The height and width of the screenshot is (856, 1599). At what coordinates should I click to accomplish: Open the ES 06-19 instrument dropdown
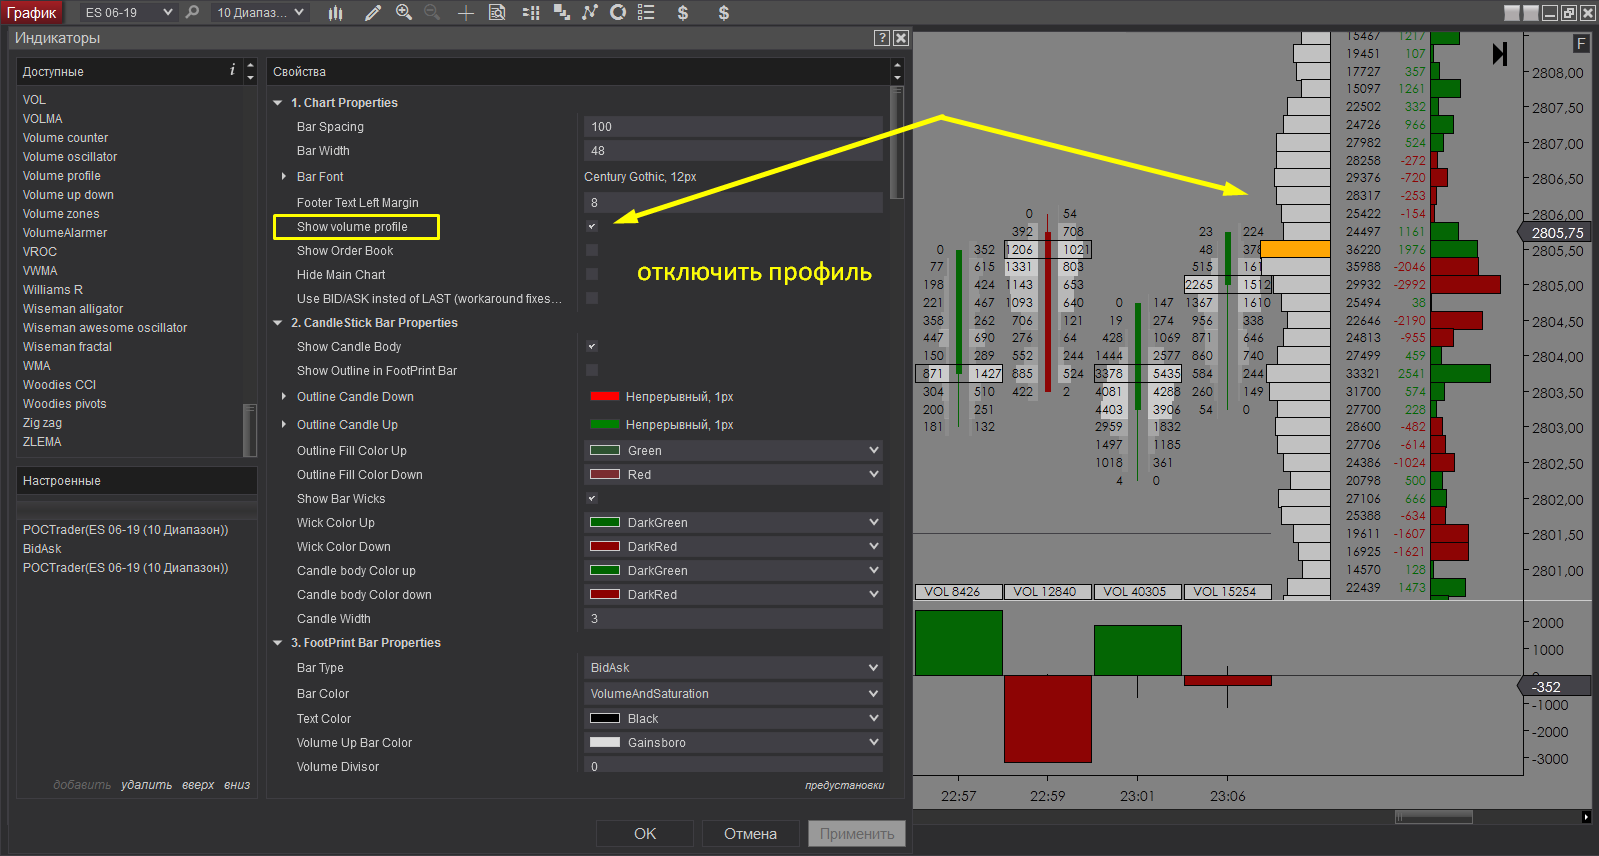[x=128, y=13]
